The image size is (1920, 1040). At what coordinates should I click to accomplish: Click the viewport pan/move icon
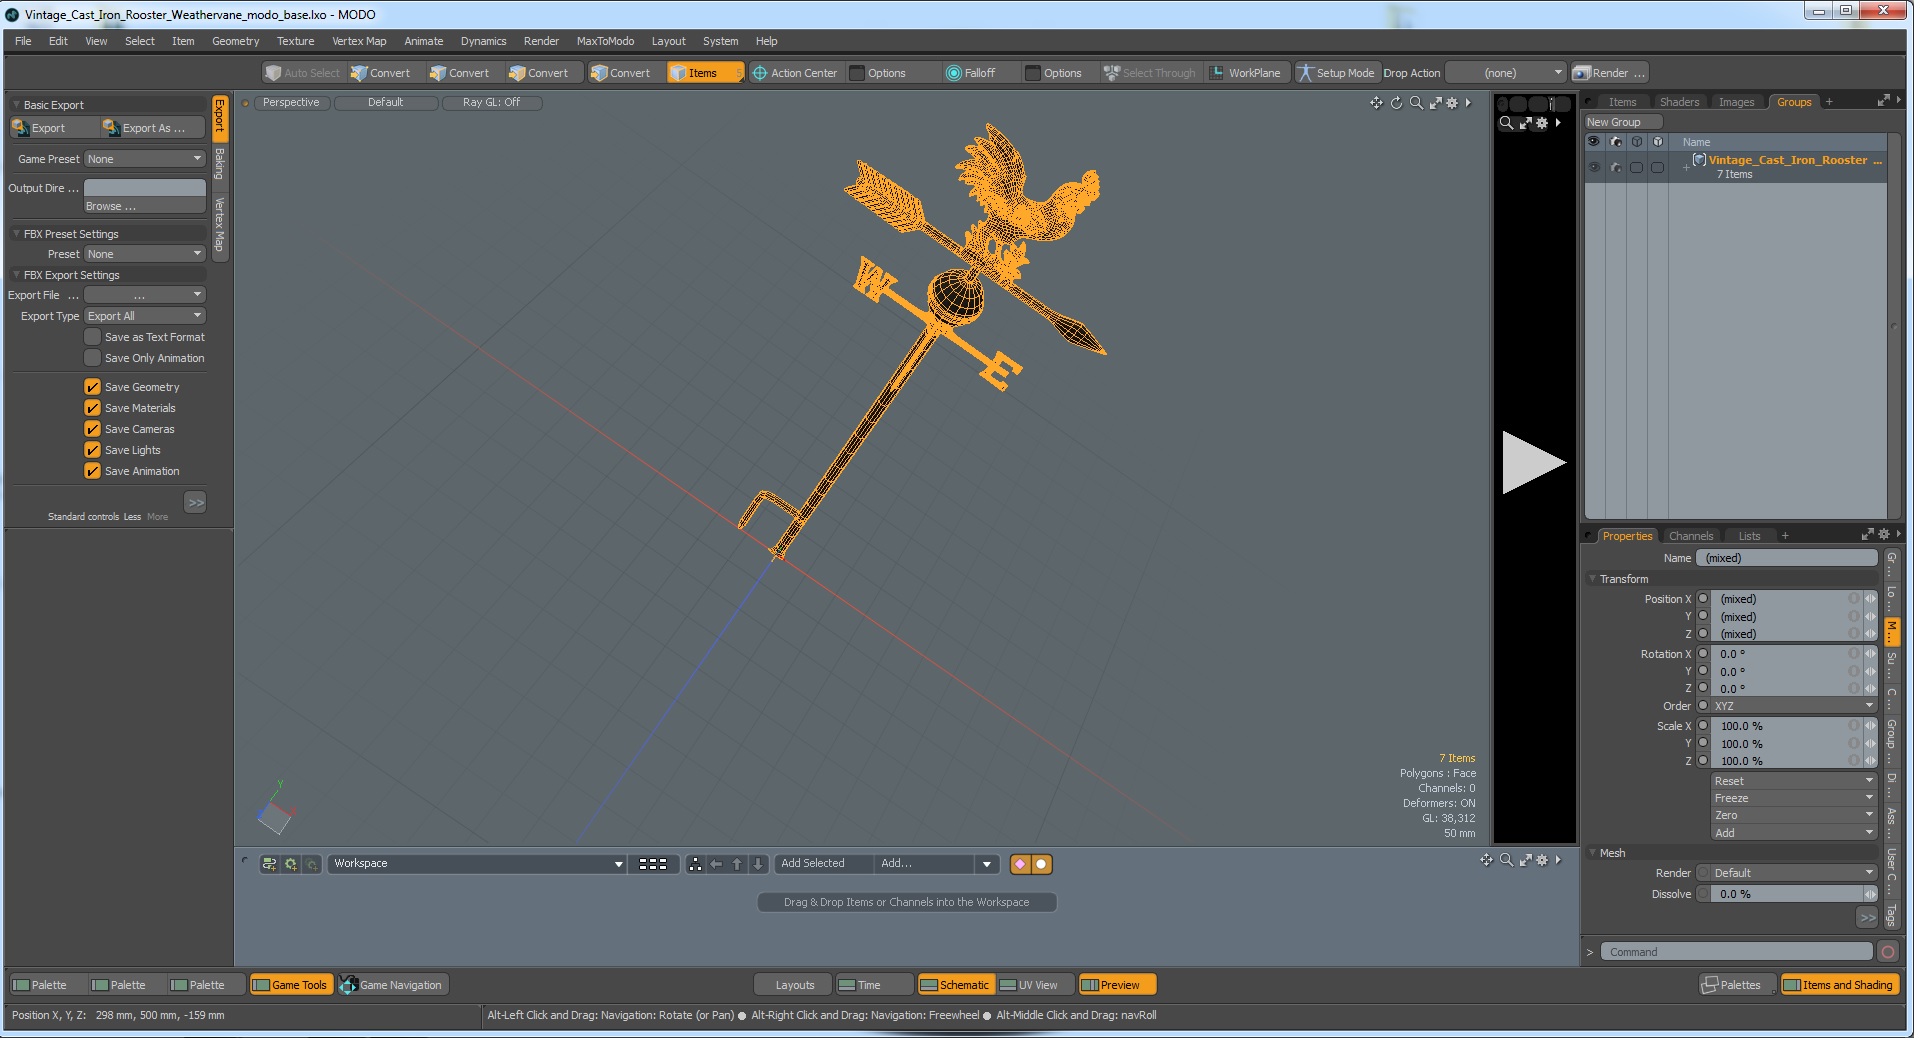coord(1376,103)
